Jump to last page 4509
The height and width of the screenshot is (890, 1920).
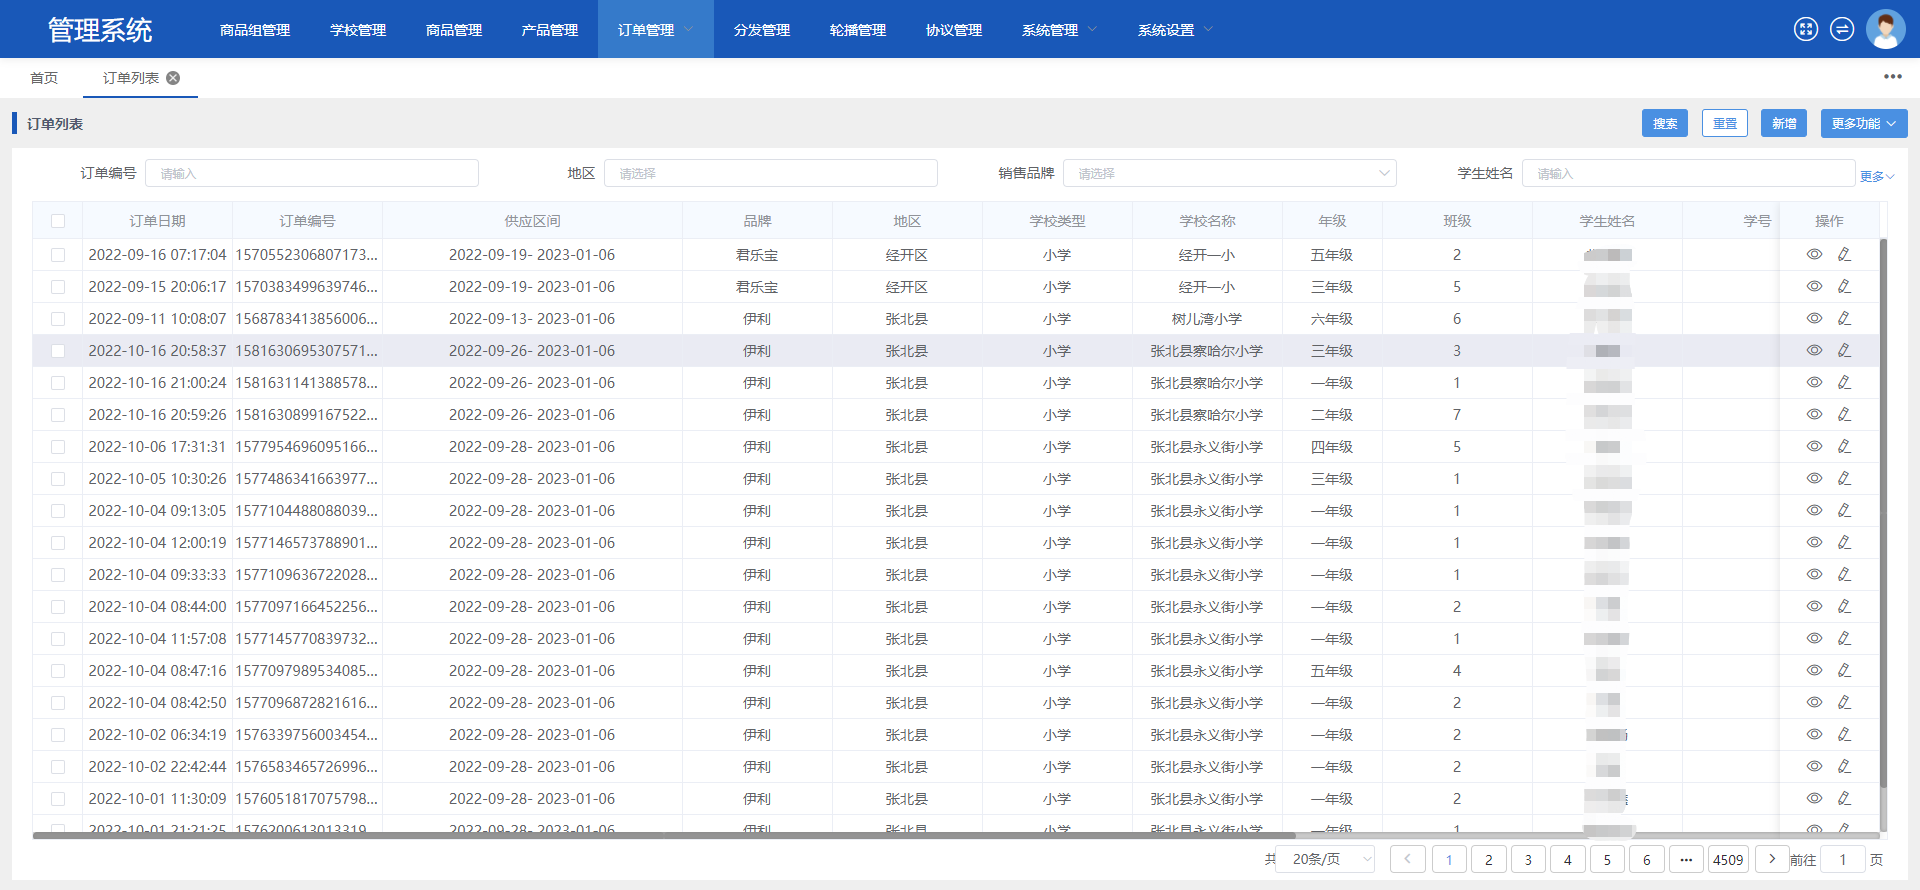tap(1728, 859)
